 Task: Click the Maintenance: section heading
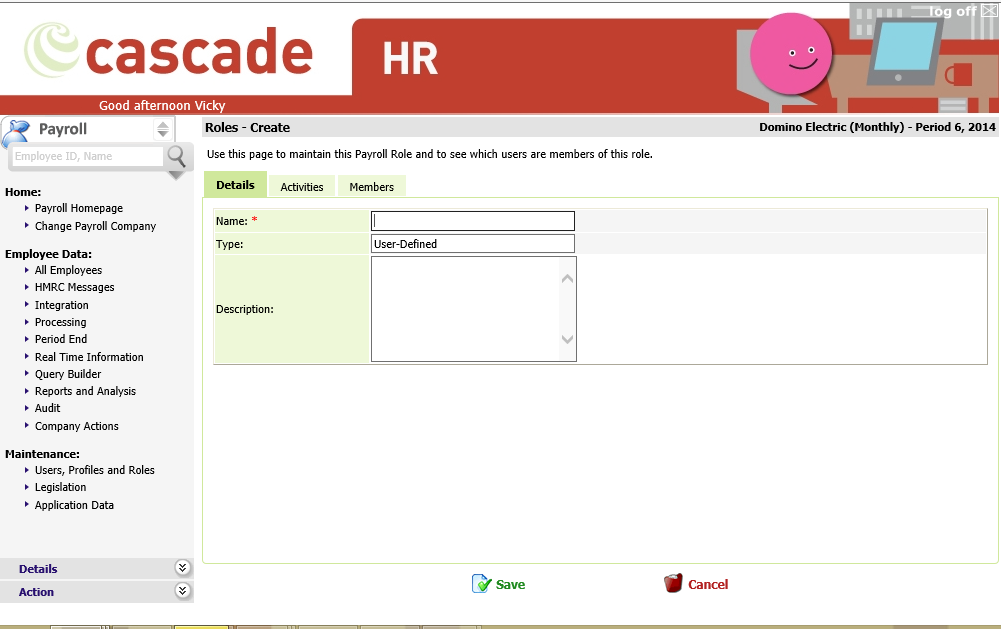(42, 454)
